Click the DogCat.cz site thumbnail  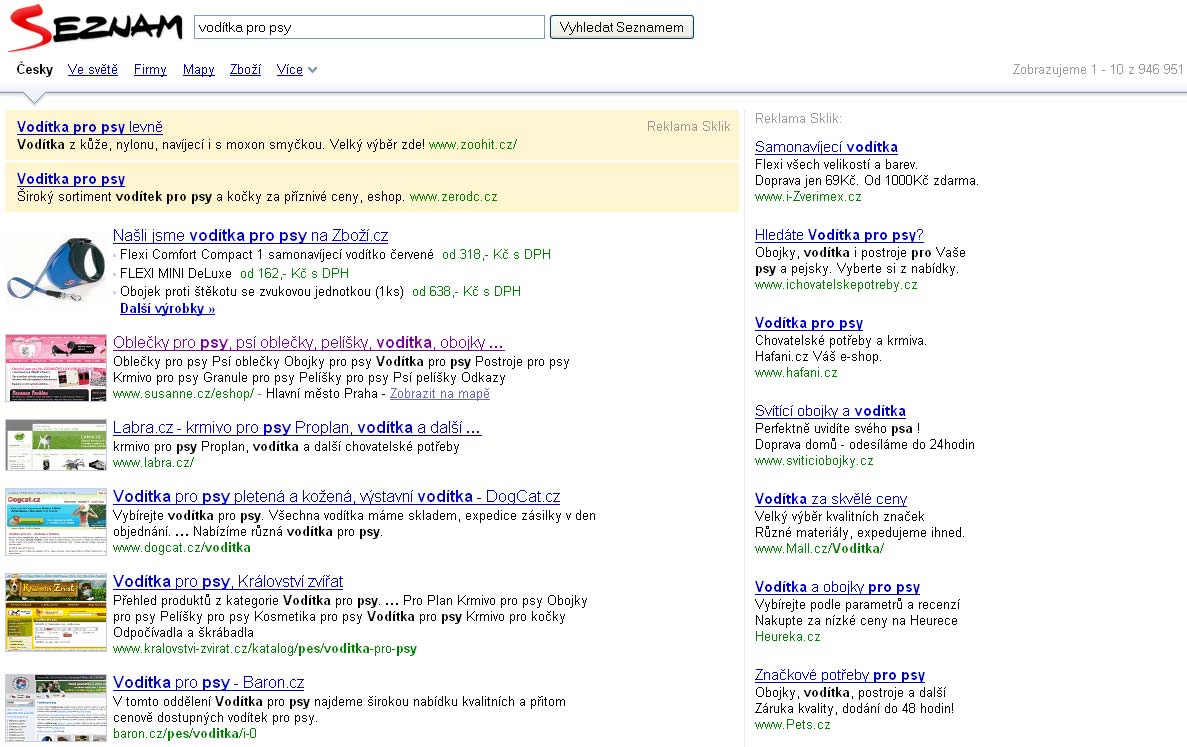coord(56,521)
